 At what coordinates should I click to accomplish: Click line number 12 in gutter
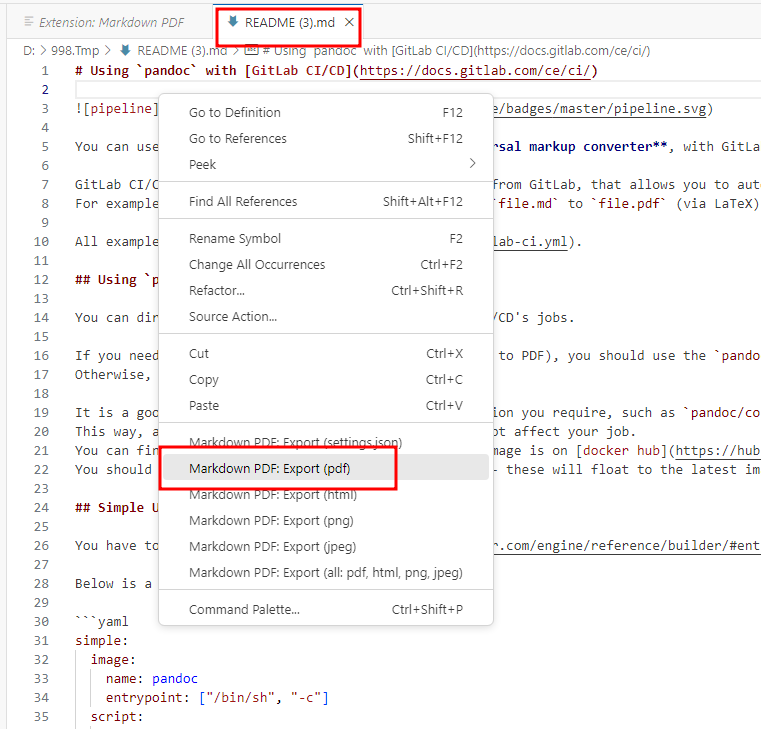(x=41, y=280)
